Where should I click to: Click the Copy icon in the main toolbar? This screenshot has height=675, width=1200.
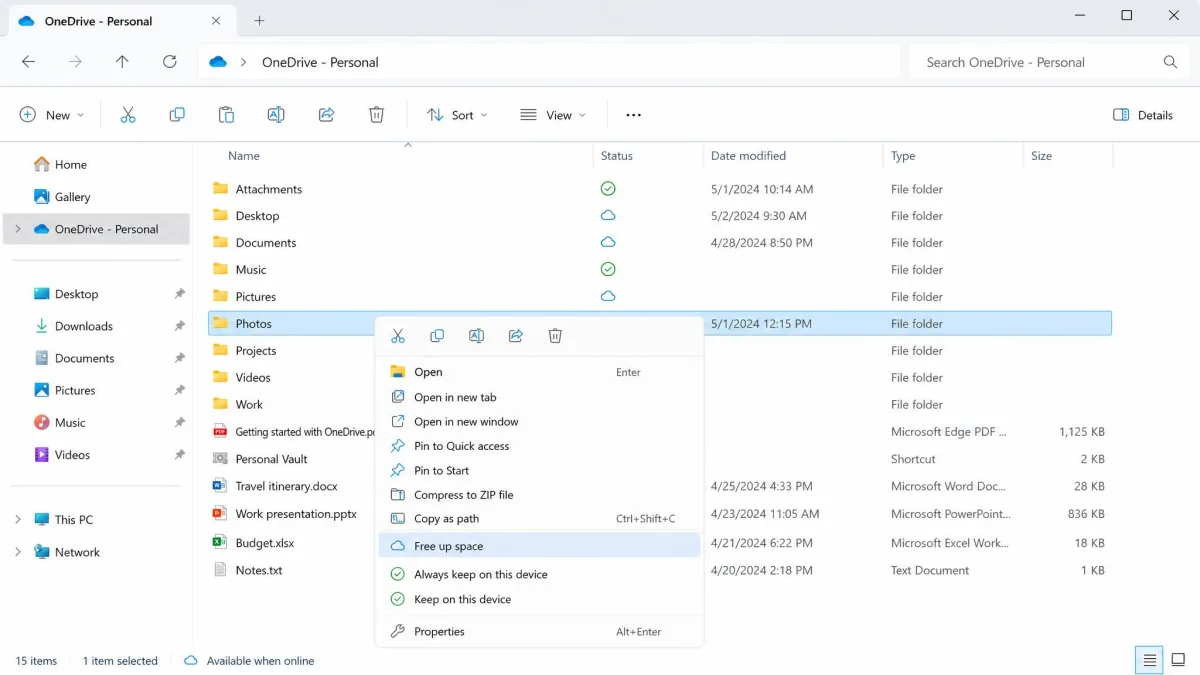tap(177, 115)
